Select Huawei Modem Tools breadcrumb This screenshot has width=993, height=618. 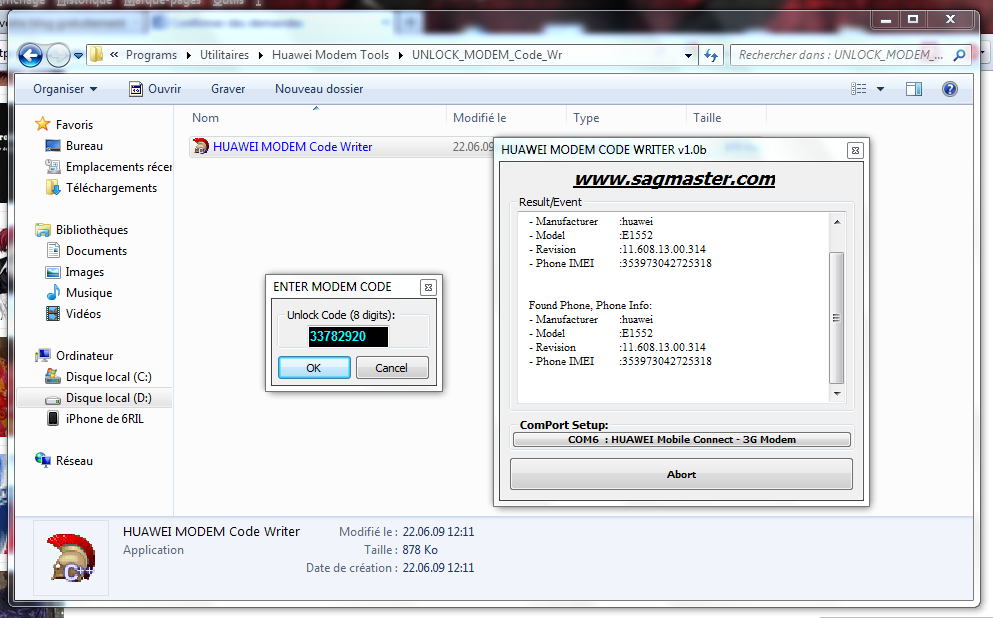tap(330, 55)
